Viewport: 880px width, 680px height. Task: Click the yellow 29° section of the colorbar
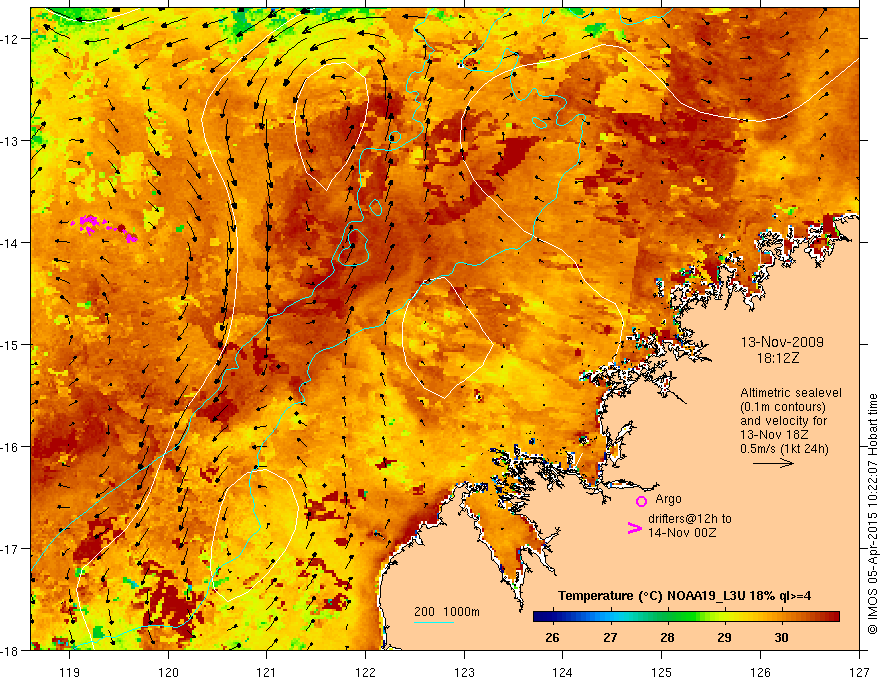(x=724, y=617)
